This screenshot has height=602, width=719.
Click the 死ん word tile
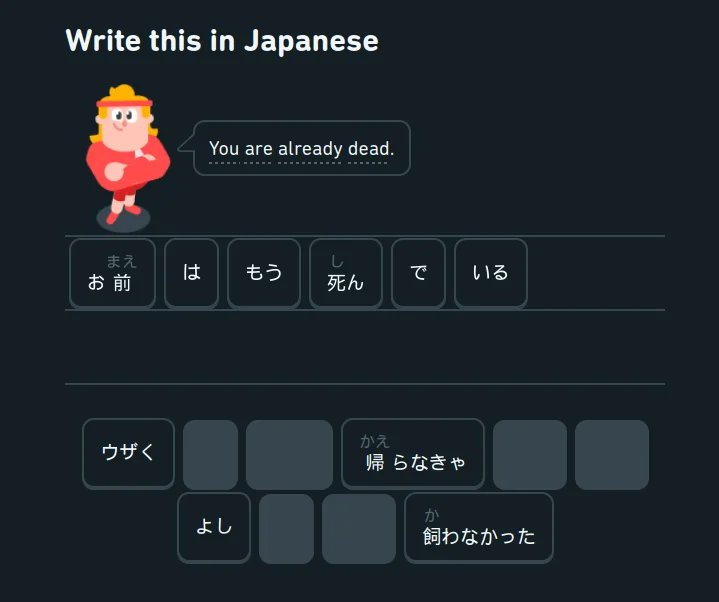(346, 273)
